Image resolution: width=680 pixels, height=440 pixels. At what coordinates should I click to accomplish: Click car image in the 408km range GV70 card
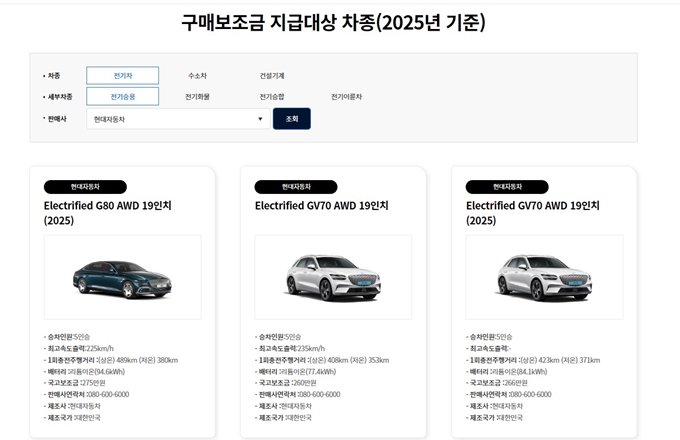[333, 277]
